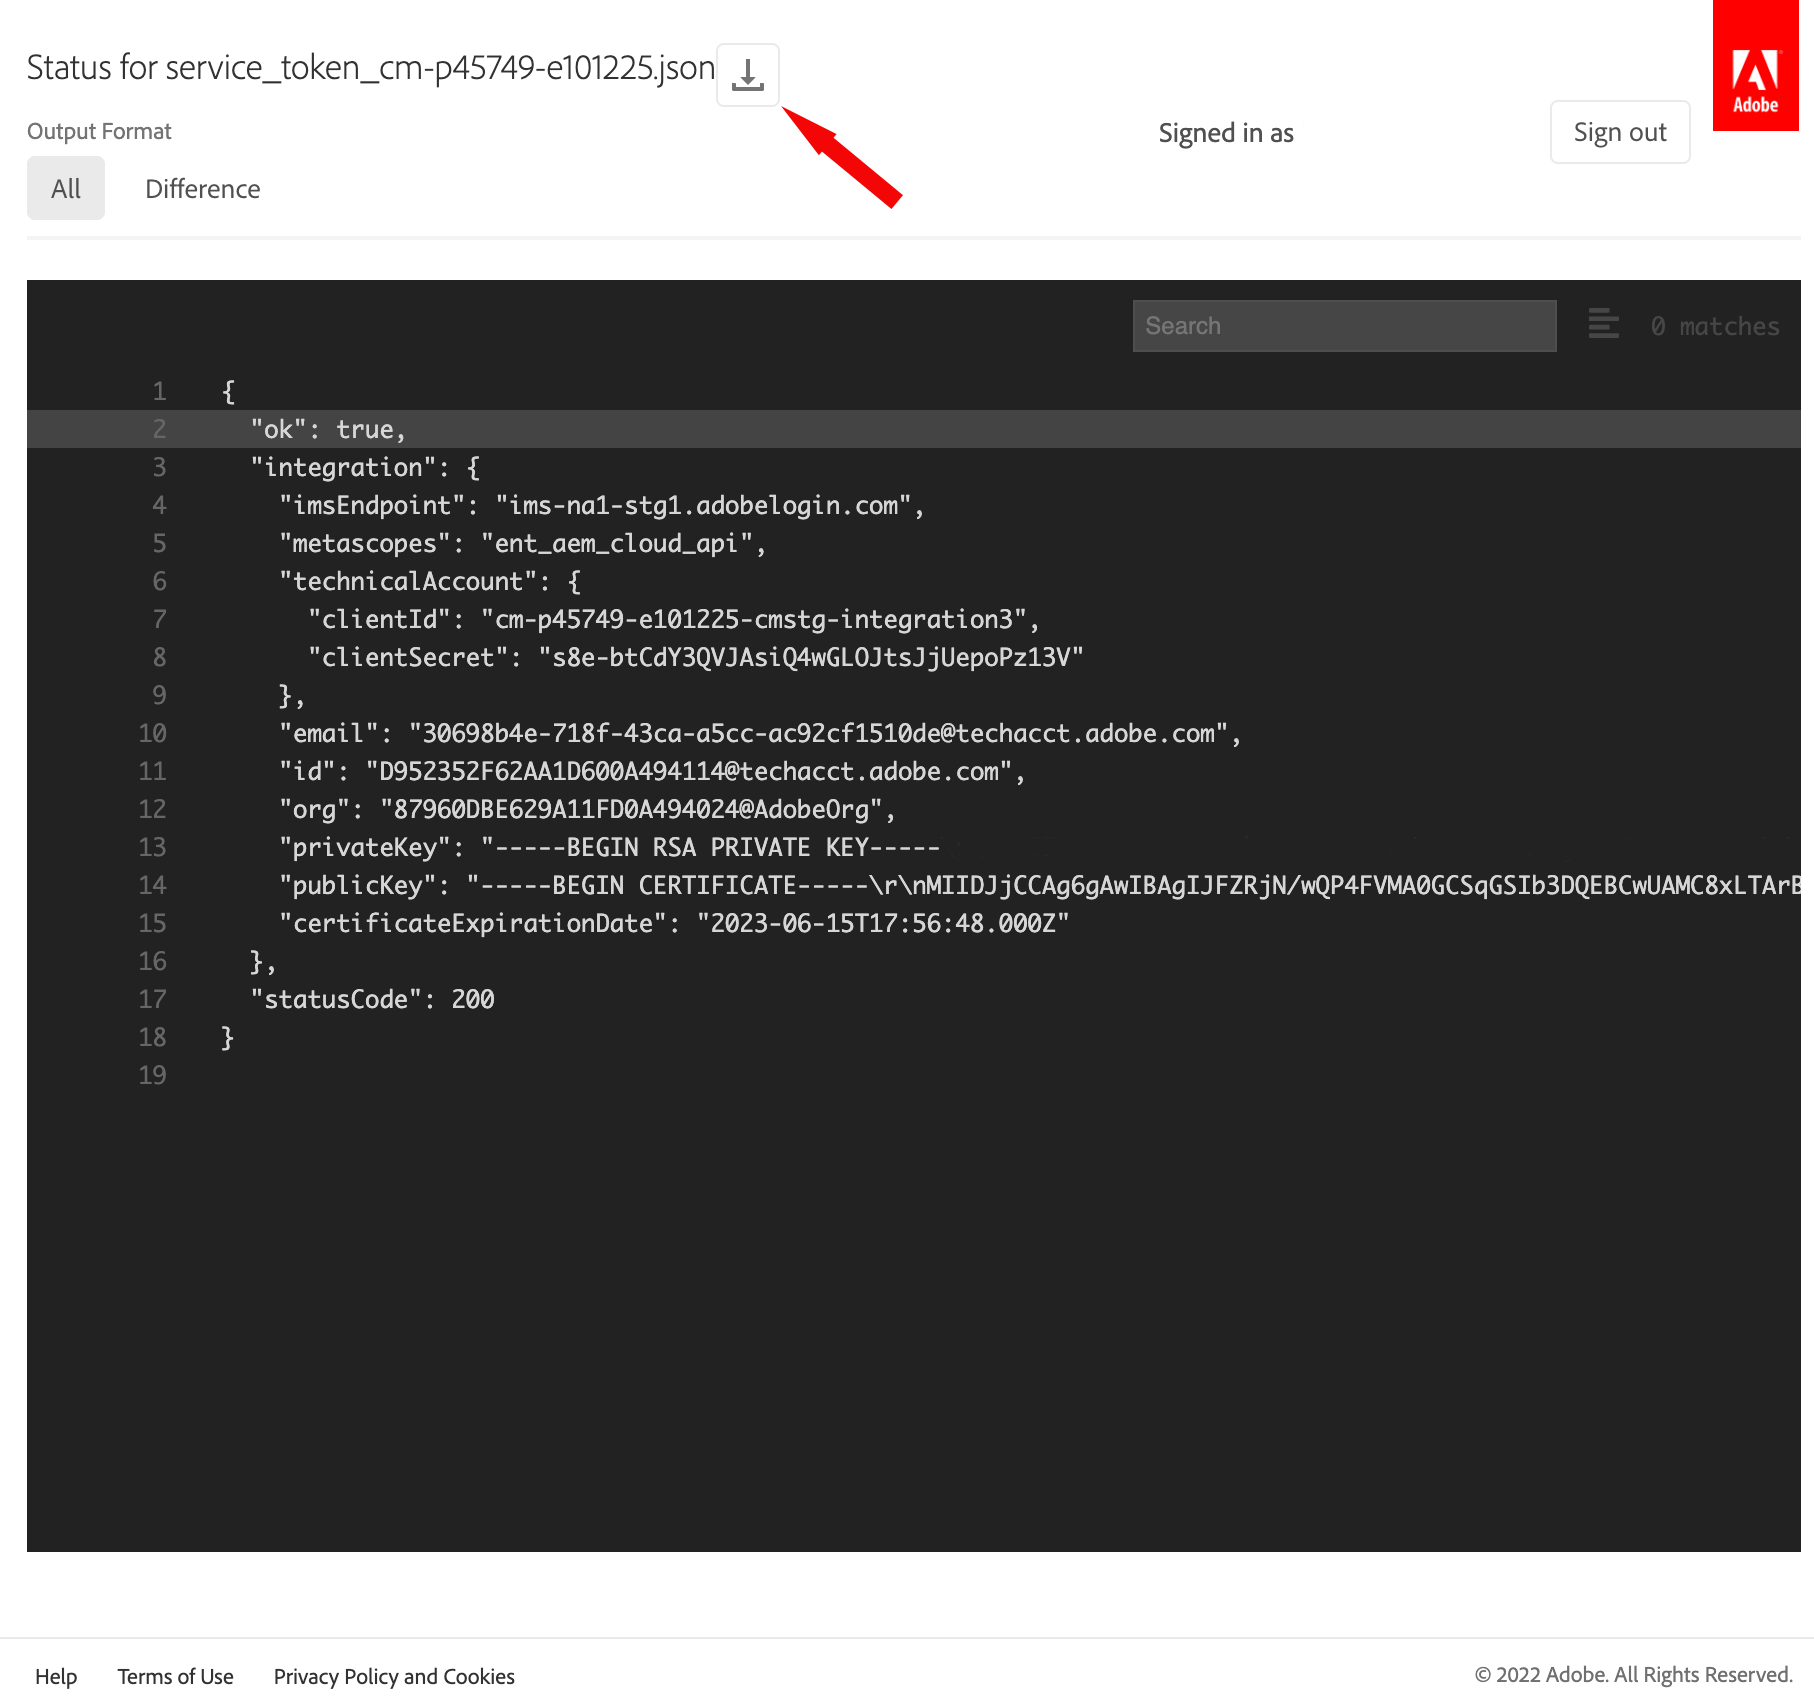
Task: Click the metascopes ent_aem_cloud_api line
Action: point(522,543)
